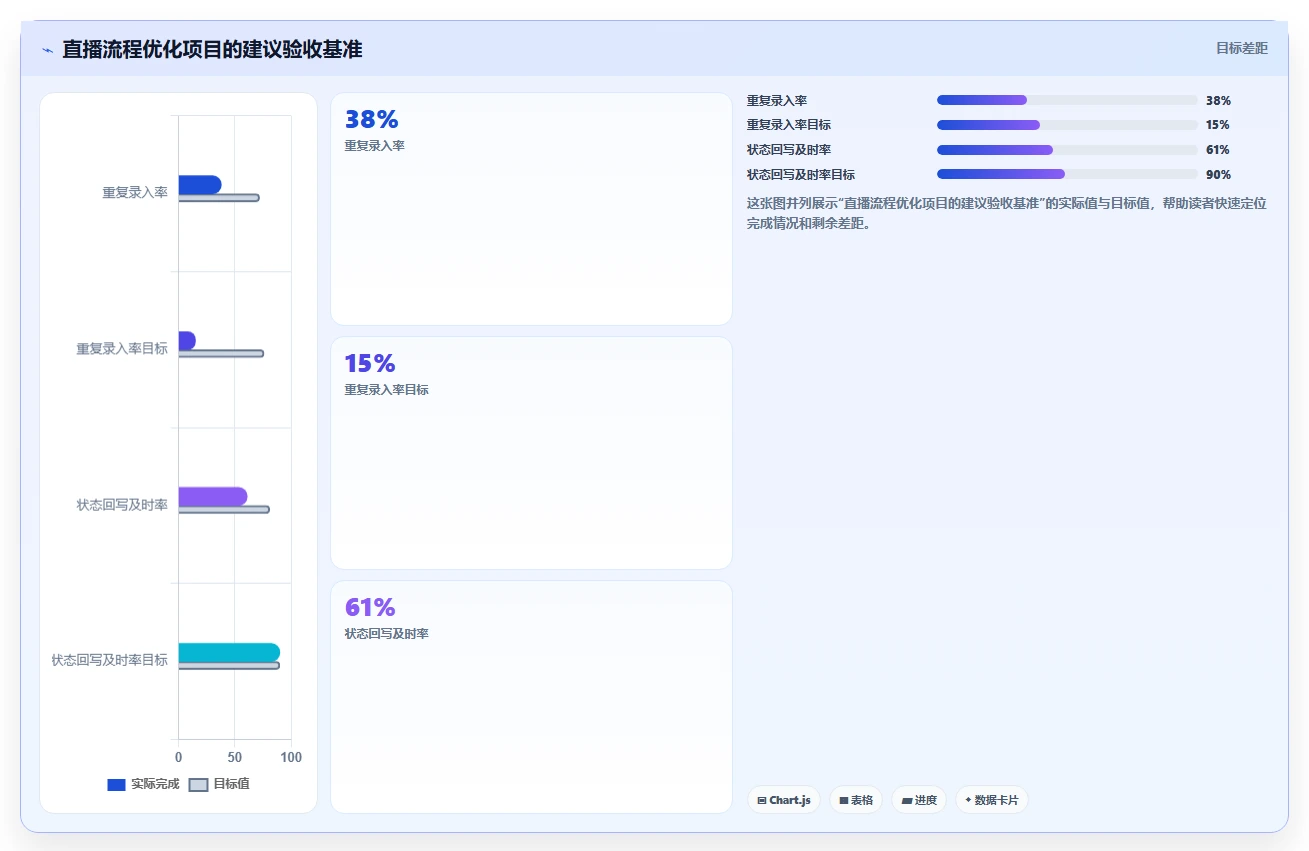
Task: Open the 38% 重复录入率 data card
Action: (531, 209)
